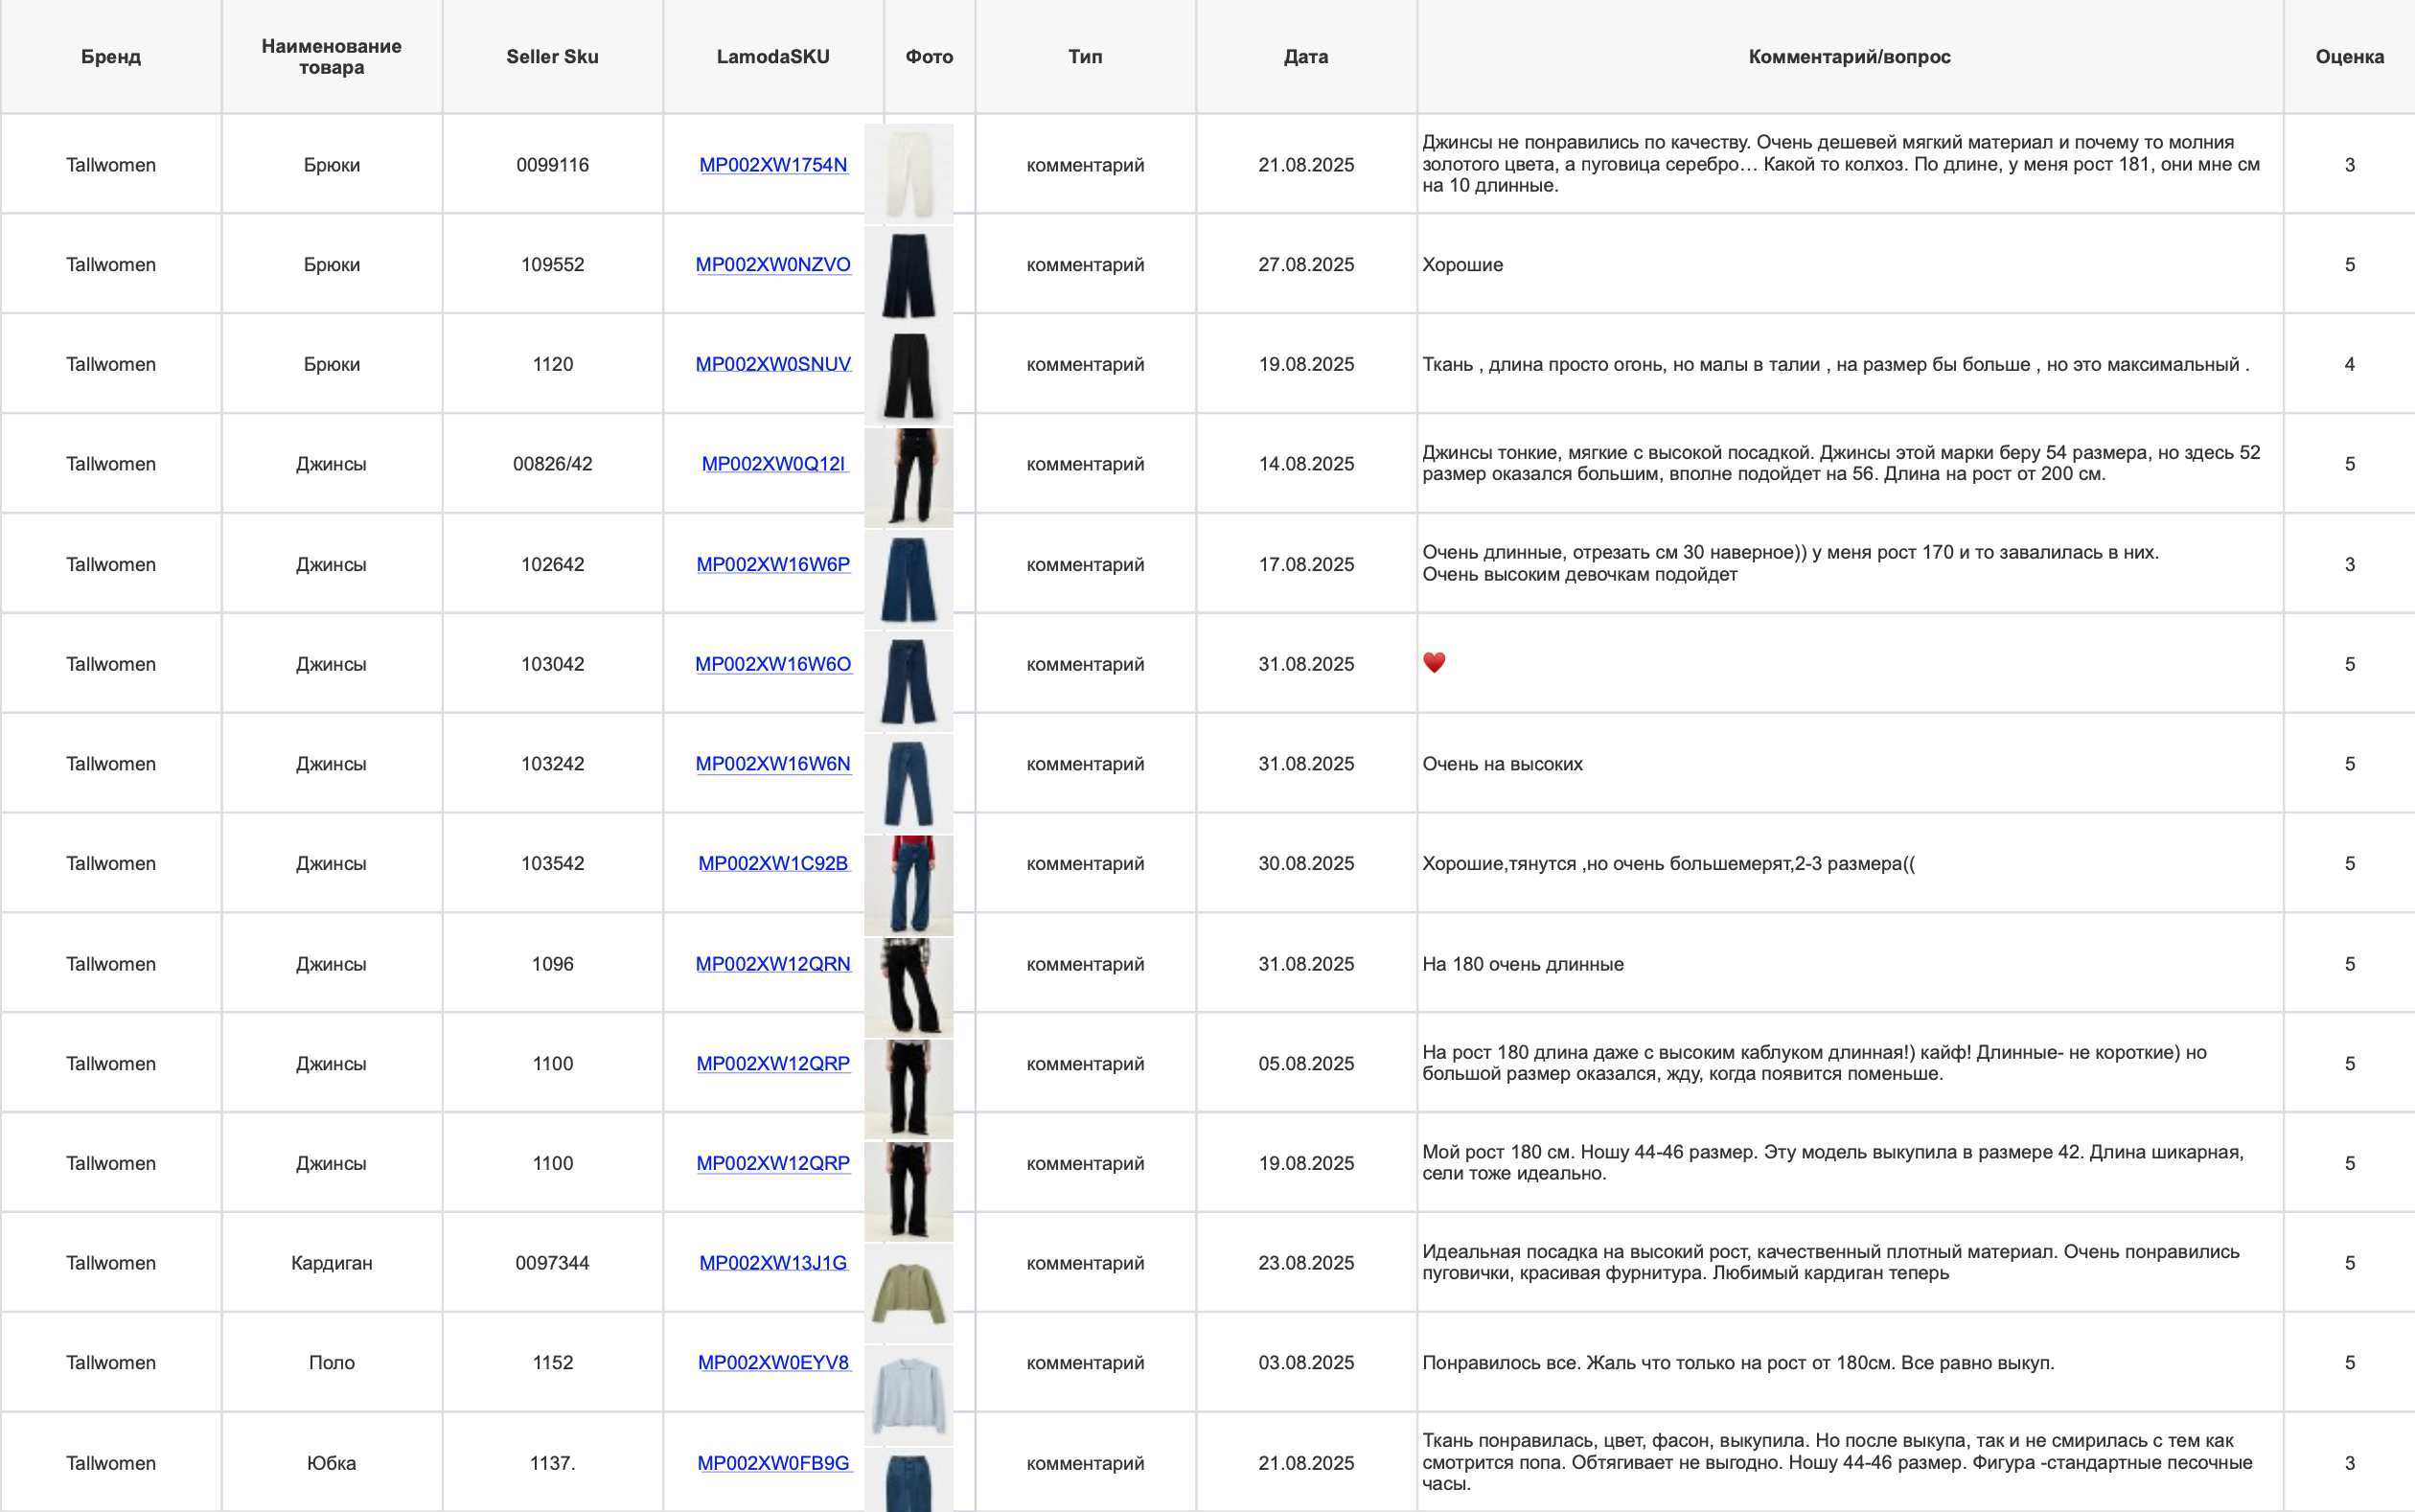Screen dimensions: 2415x1512
Task: Select the product name cell Поло
Action: 332,1362
